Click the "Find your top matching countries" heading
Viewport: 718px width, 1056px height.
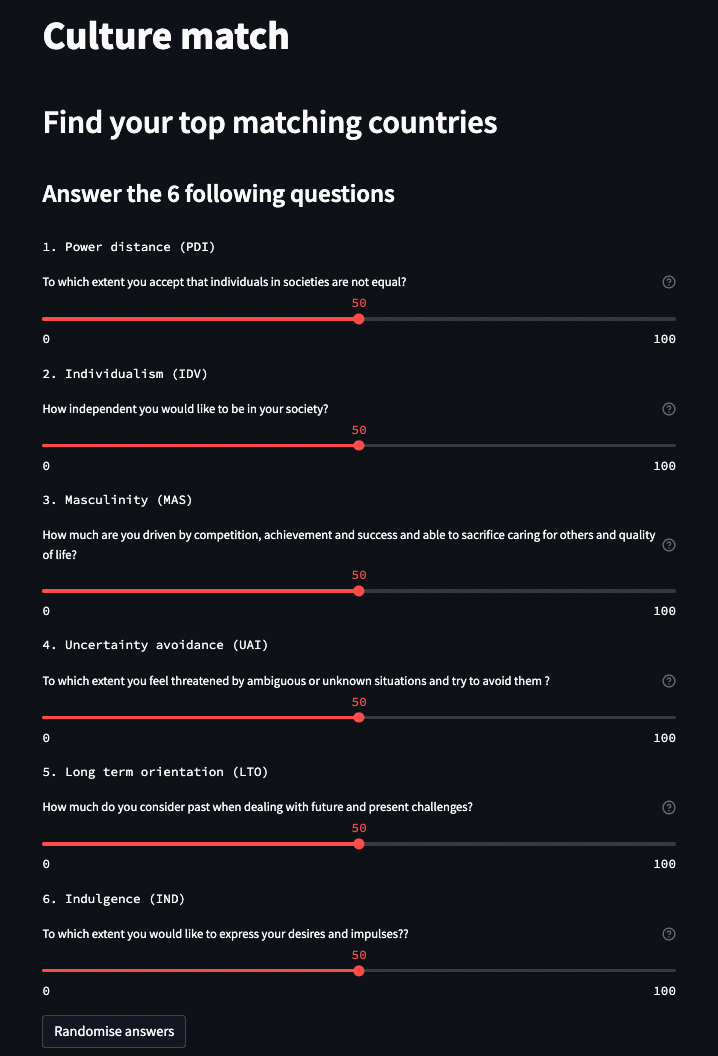270,123
